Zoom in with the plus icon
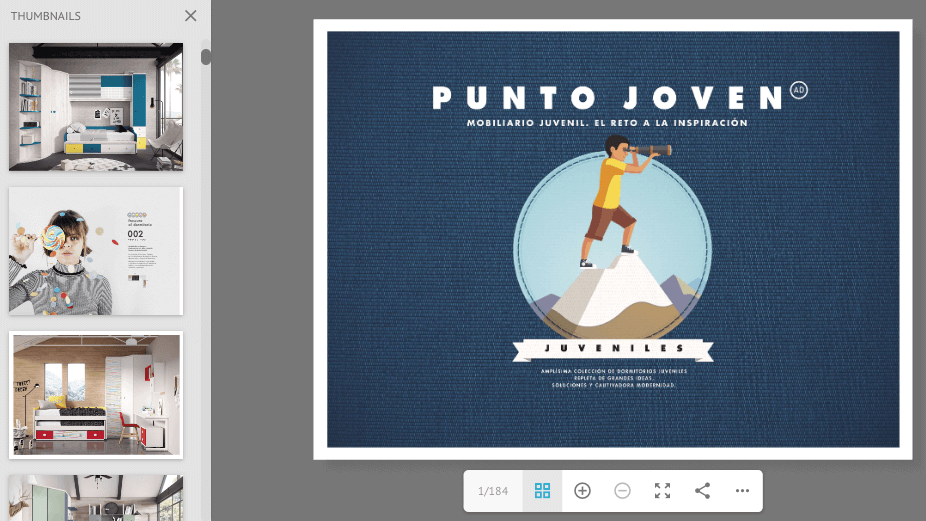The height and width of the screenshot is (521, 926). [x=582, y=491]
